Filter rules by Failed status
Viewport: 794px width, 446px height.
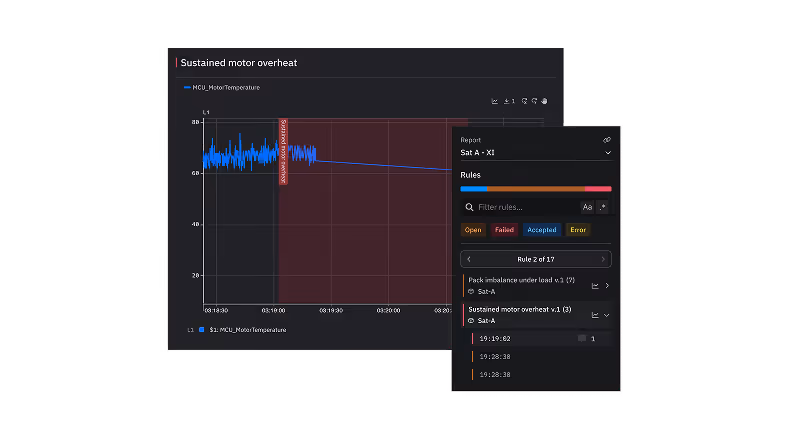click(504, 230)
